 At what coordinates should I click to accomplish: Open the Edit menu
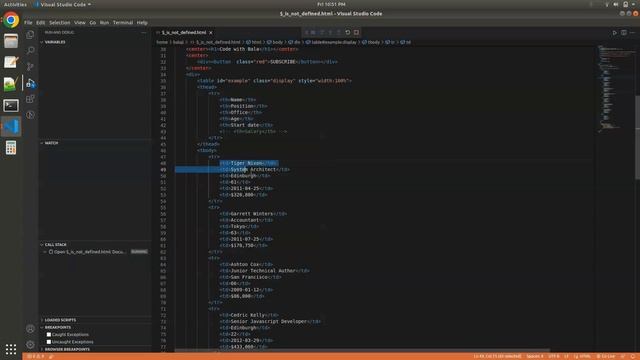click(x=40, y=22)
